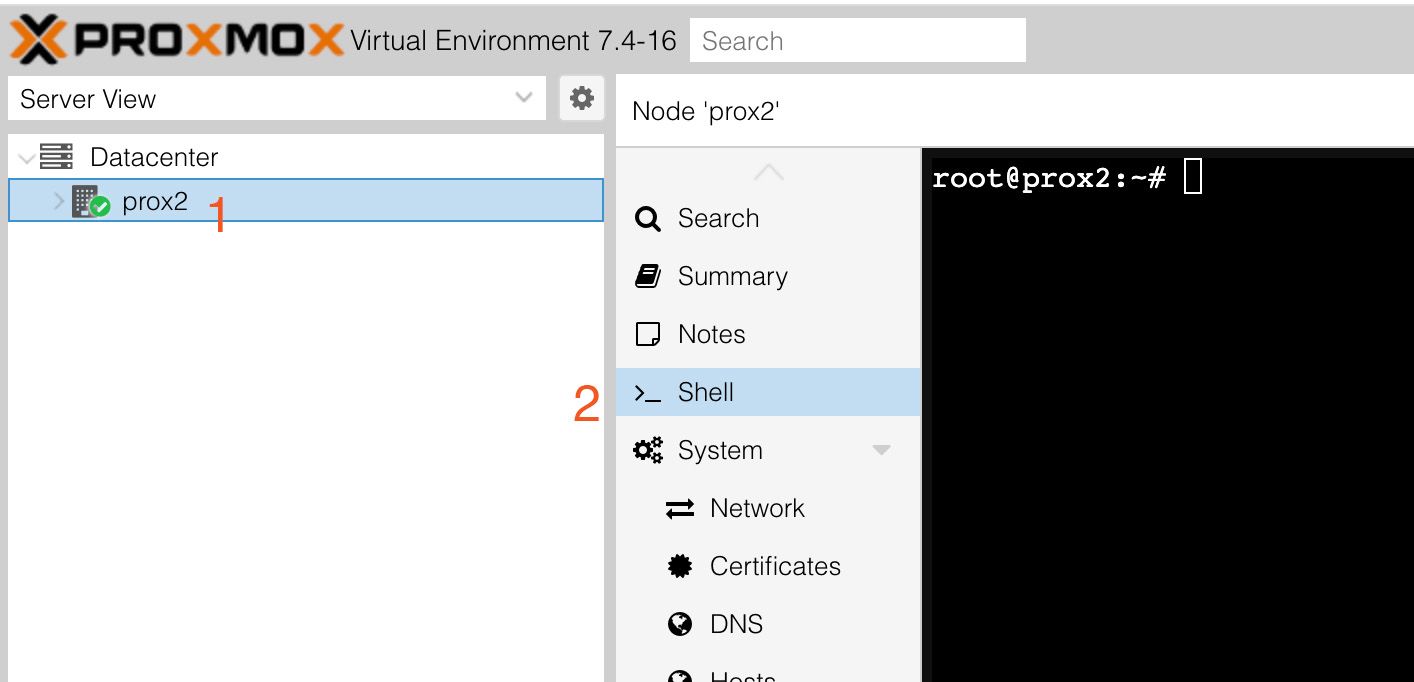1414x682 pixels.
Task: Select the prox2 node row
Action: pyautogui.click(x=306, y=200)
